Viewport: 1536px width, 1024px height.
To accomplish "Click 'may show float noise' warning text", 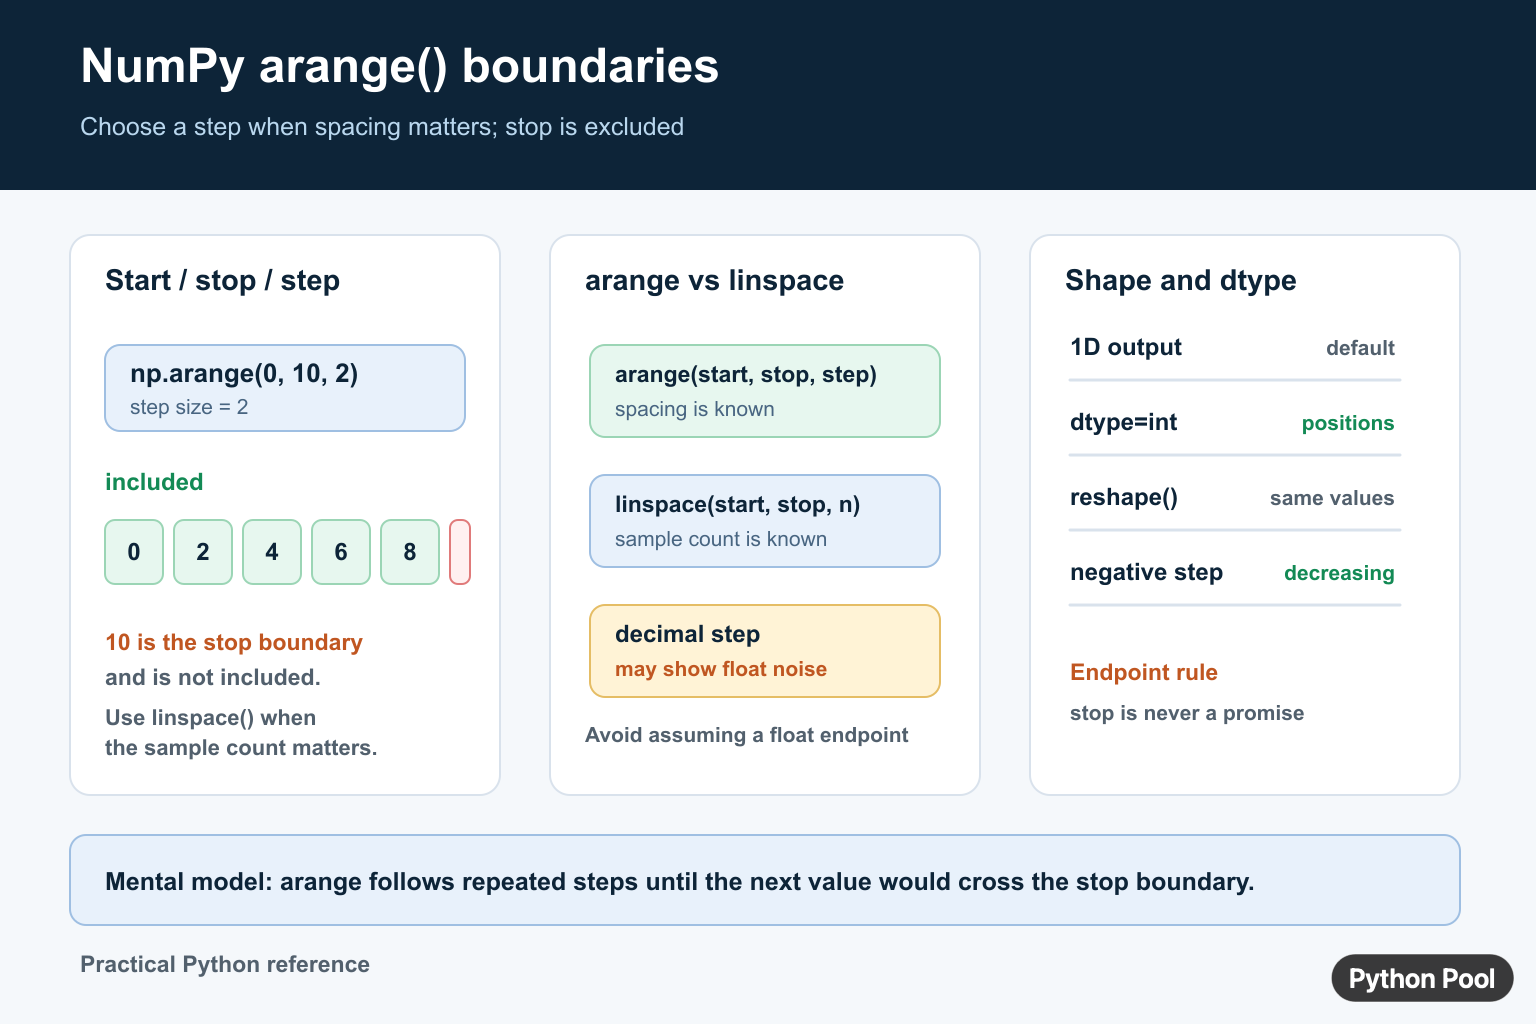I will (x=721, y=669).
